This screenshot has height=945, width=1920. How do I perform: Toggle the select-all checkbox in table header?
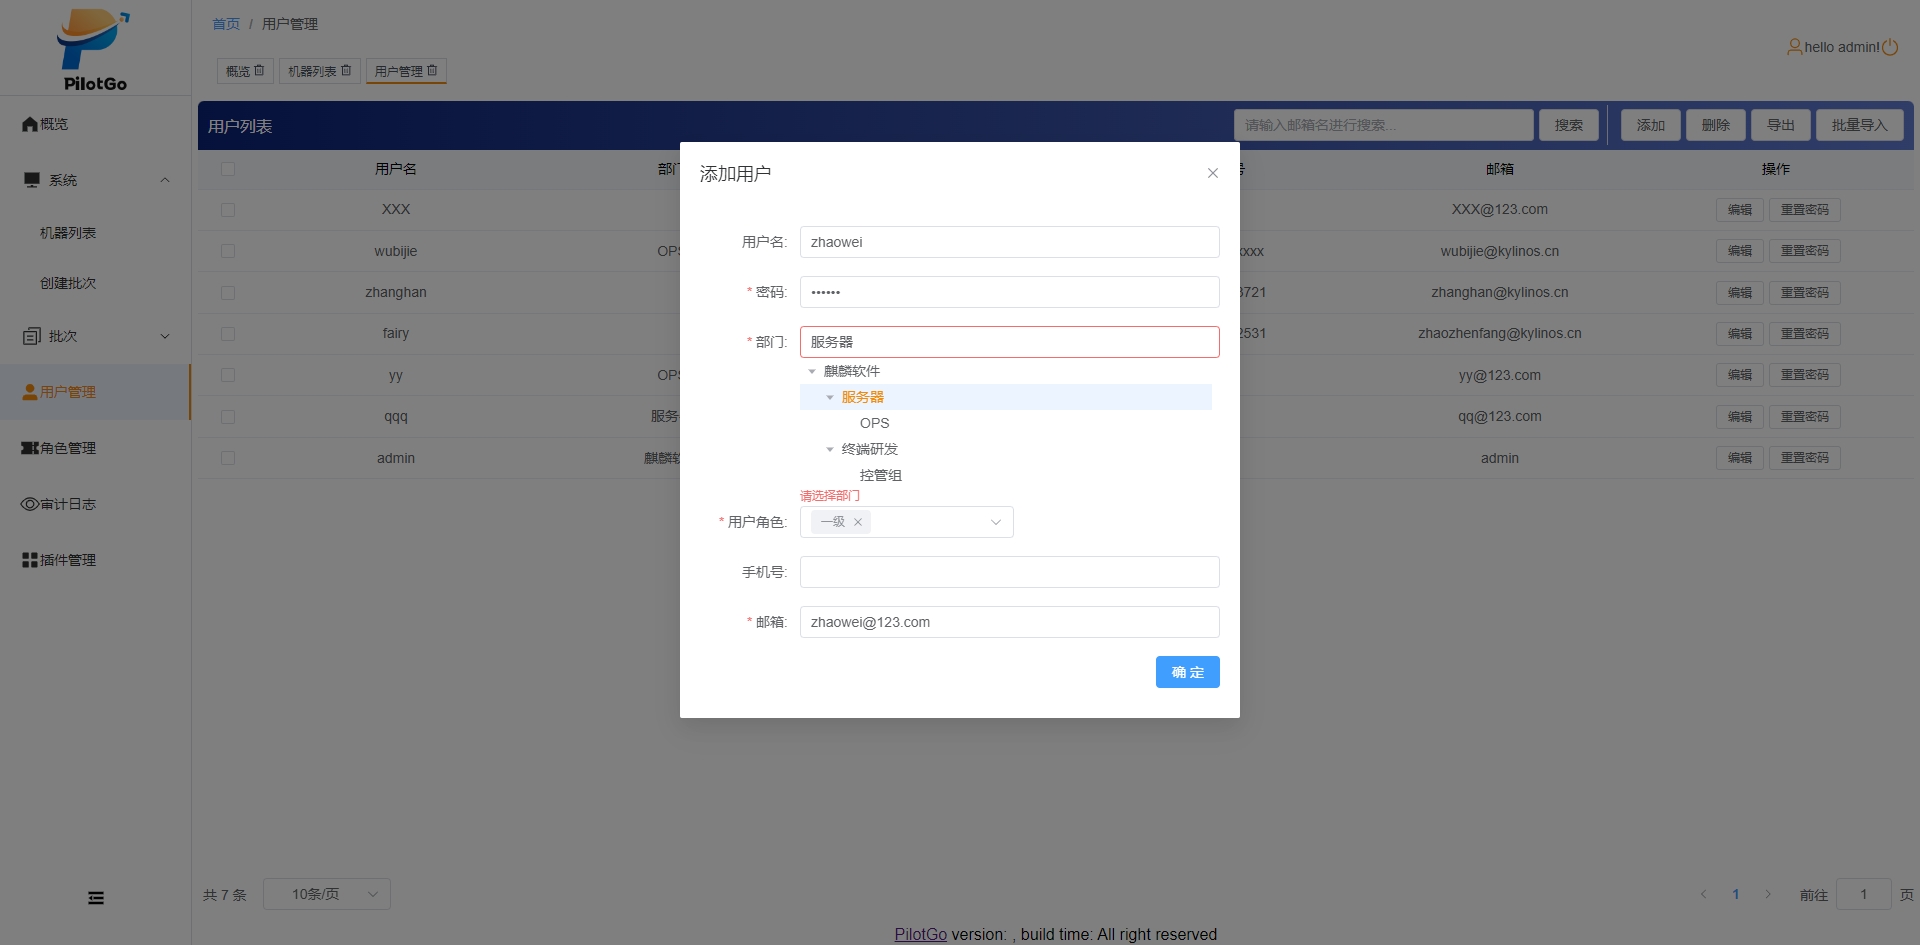click(x=228, y=169)
